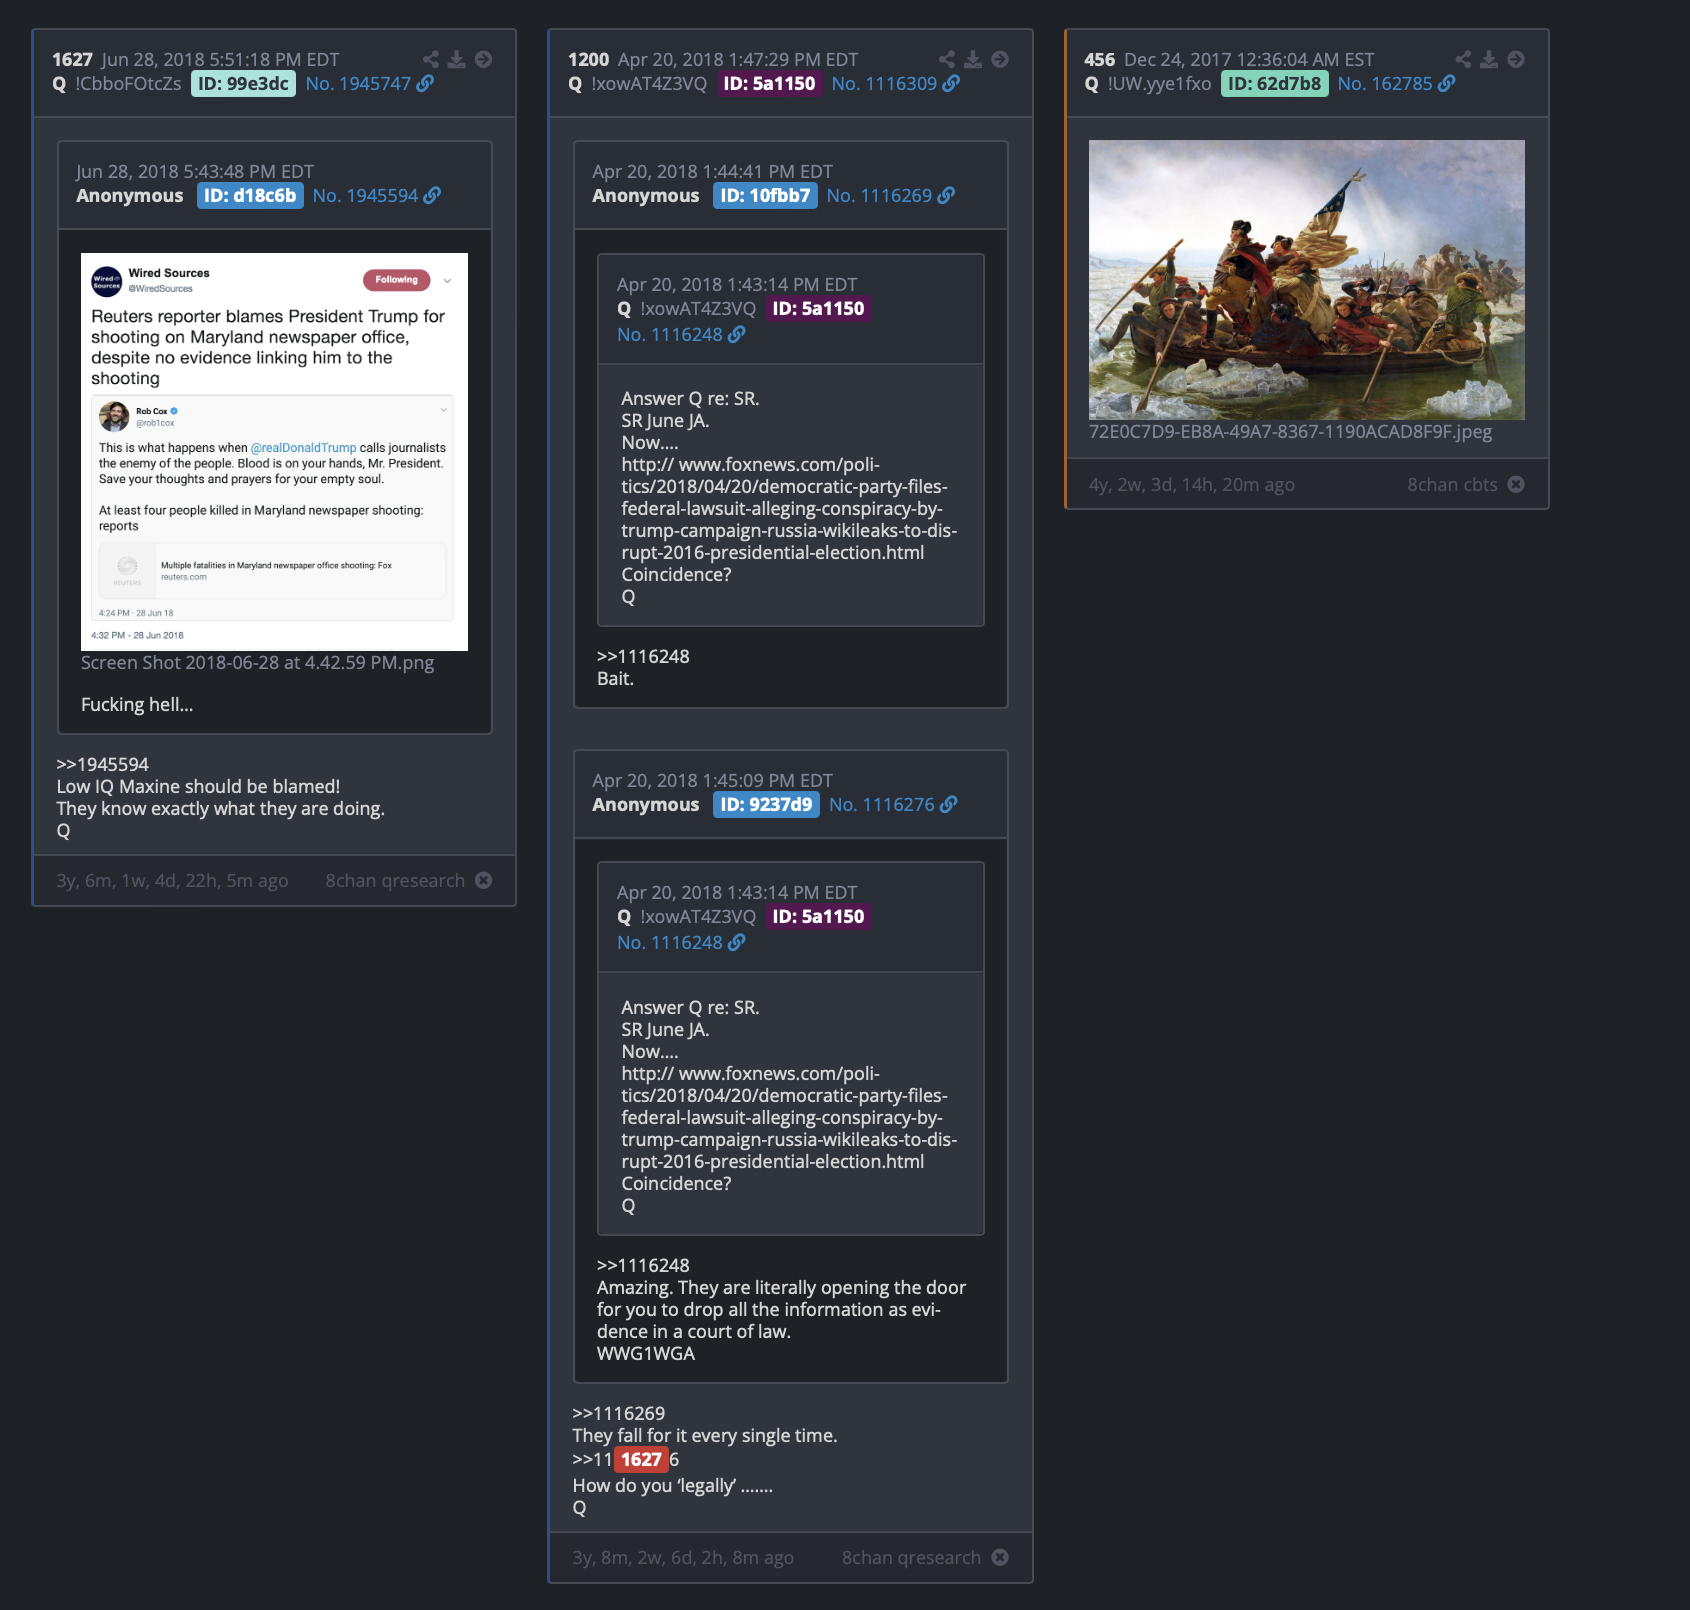Click tripcode !CbboFOtcZs

128,83
